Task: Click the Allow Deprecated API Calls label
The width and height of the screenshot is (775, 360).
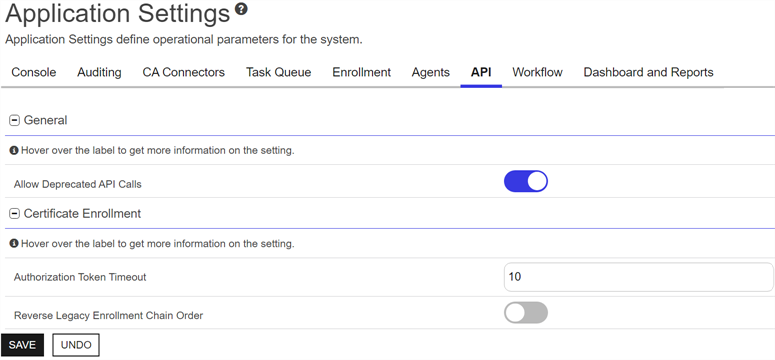Action: point(78,184)
